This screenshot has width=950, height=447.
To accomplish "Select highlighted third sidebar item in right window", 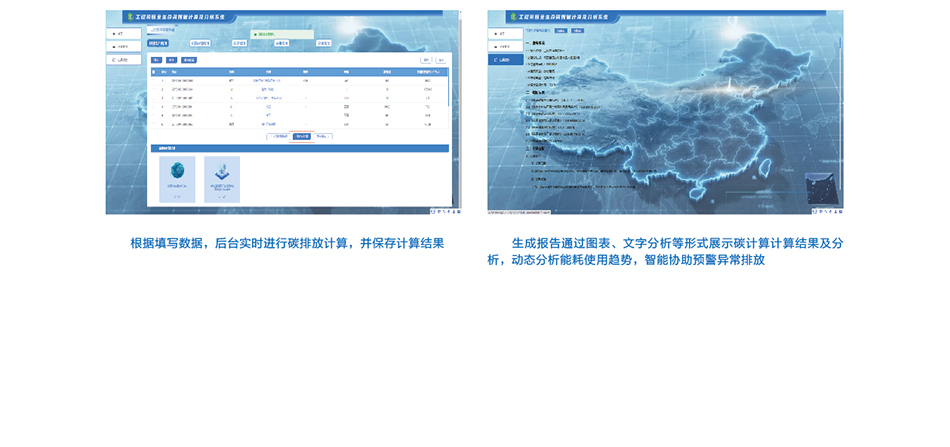I will [503, 60].
